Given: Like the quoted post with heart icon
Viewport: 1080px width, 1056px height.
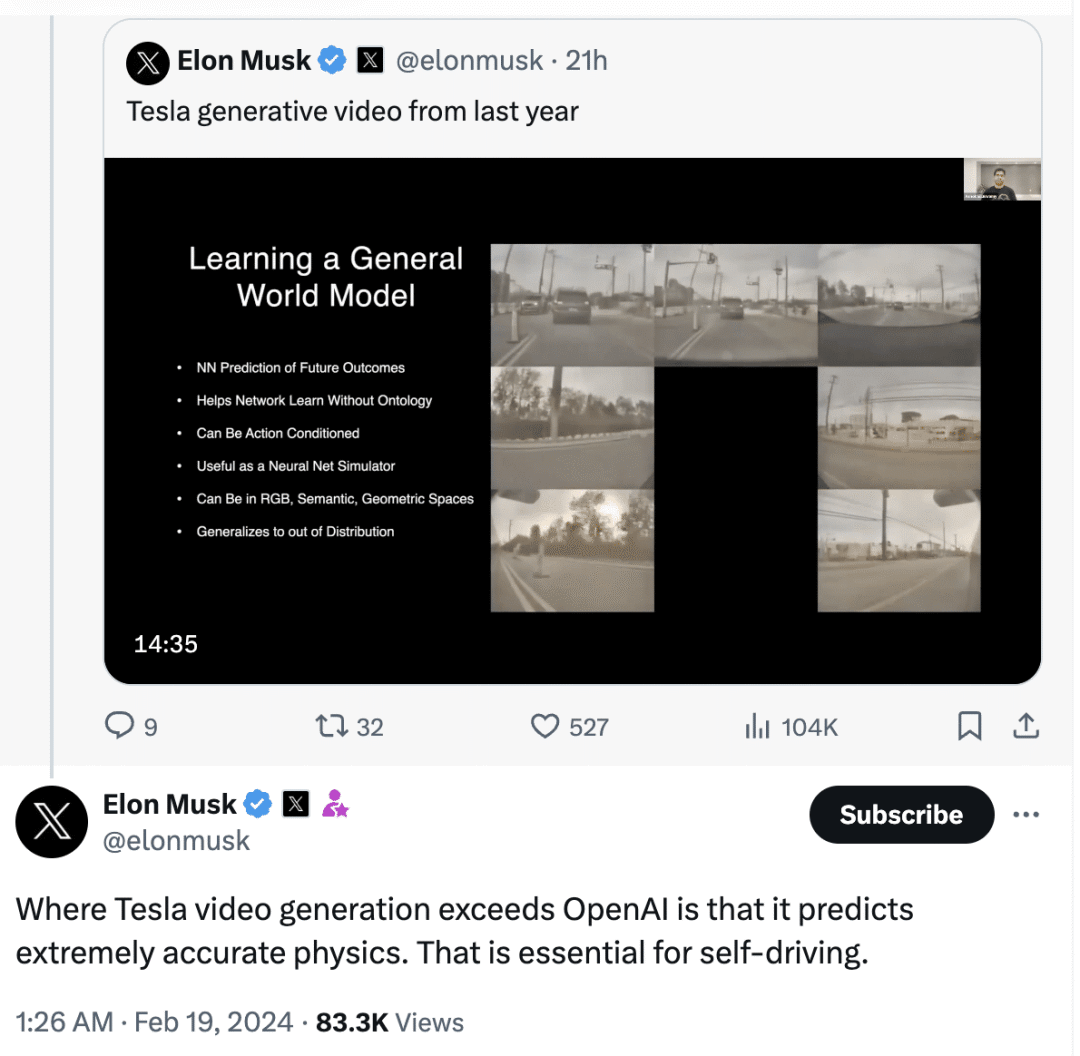Looking at the screenshot, I should [x=545, y=725].
